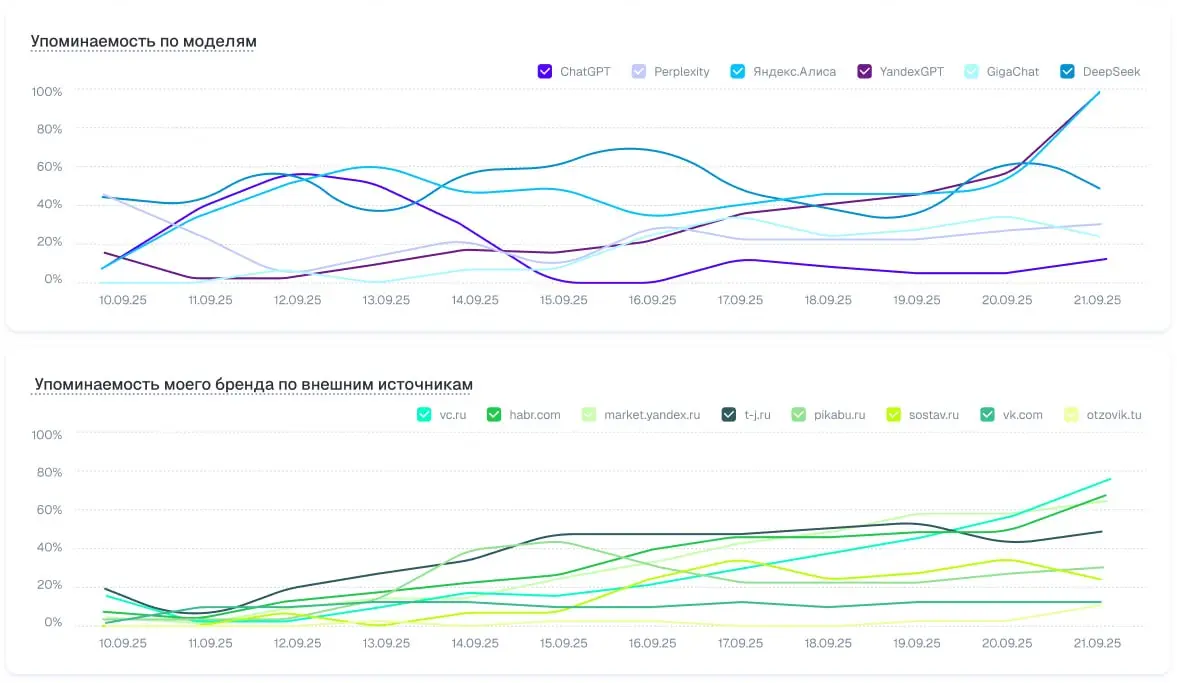Hide the market.yandex.ru series checkbox
This screenshot has height=683, width=1177.
coord(589,414)
